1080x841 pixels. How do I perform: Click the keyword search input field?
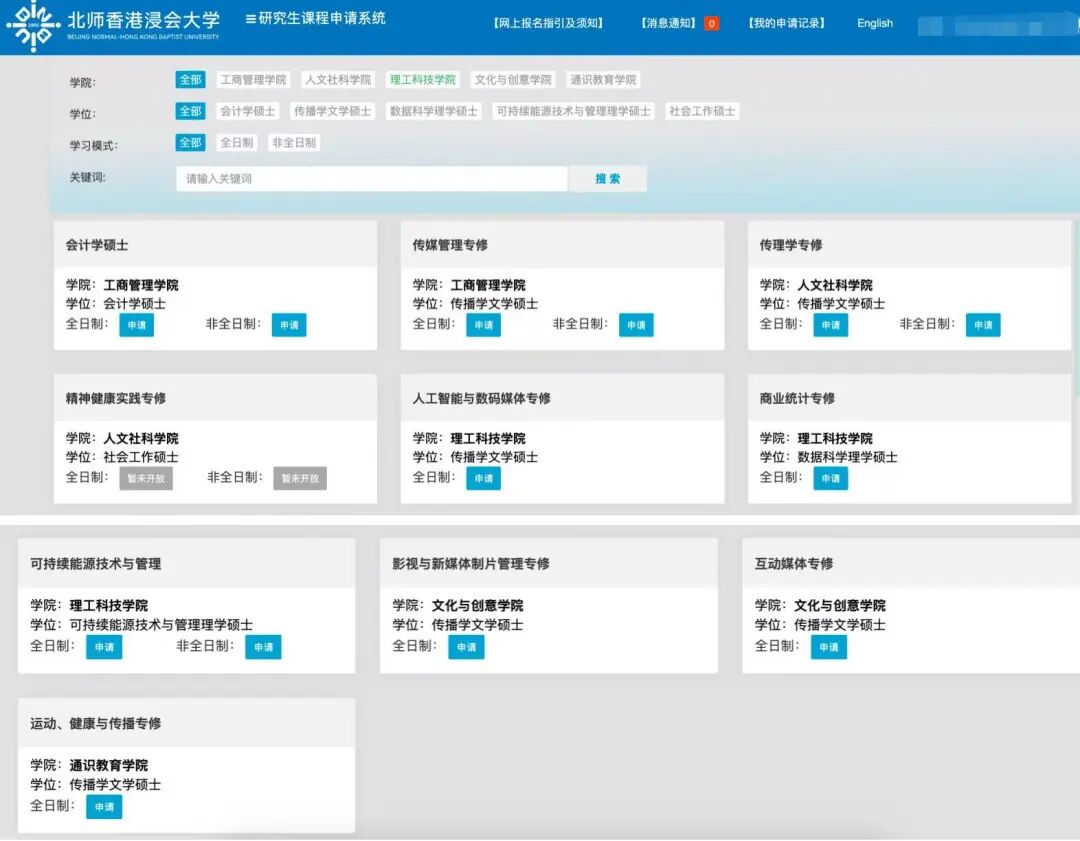click(x=370, y=178)
